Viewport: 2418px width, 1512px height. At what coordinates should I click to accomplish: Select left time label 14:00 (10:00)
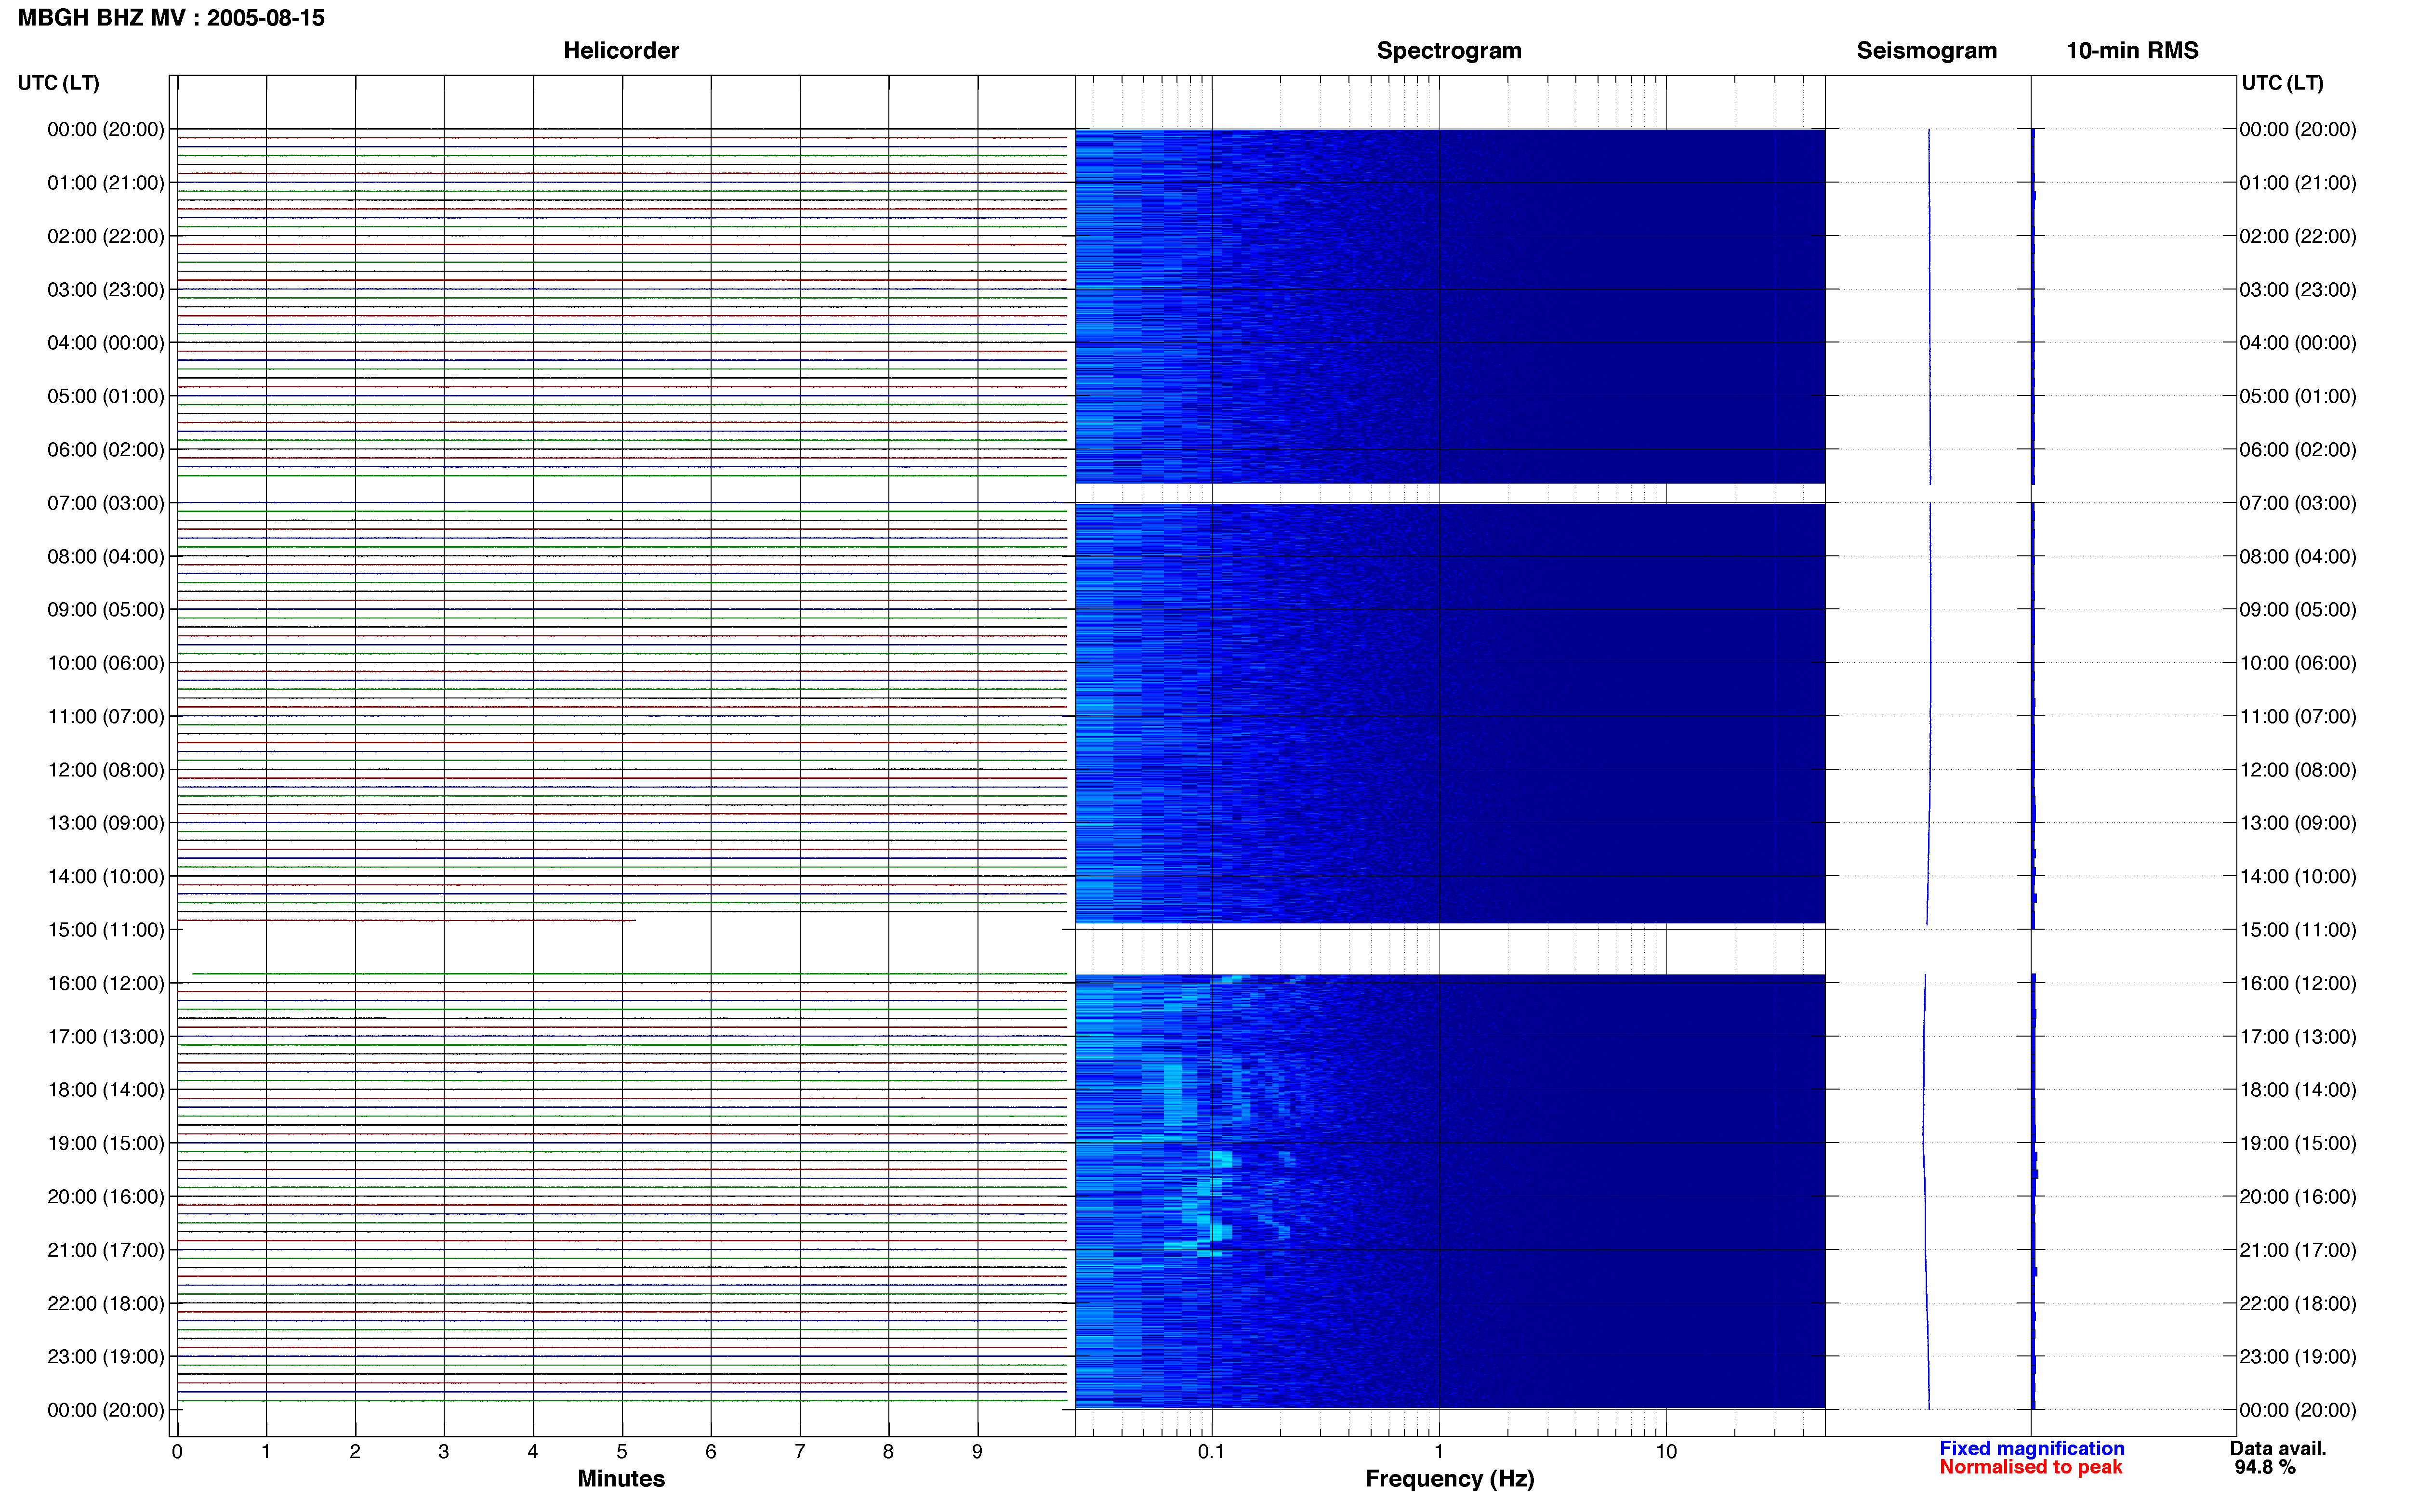tap(105, 876)
